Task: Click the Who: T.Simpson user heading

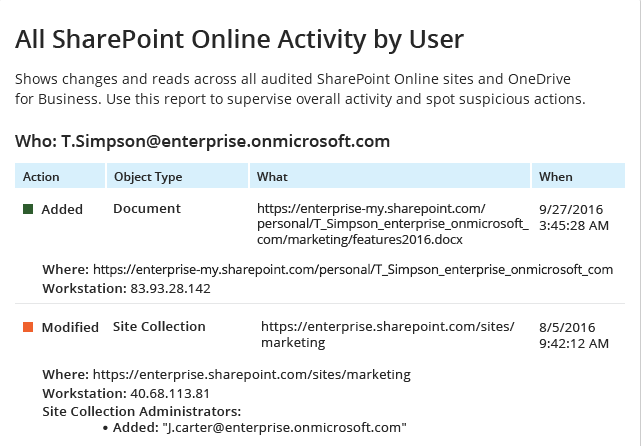Action: (202, 141)
